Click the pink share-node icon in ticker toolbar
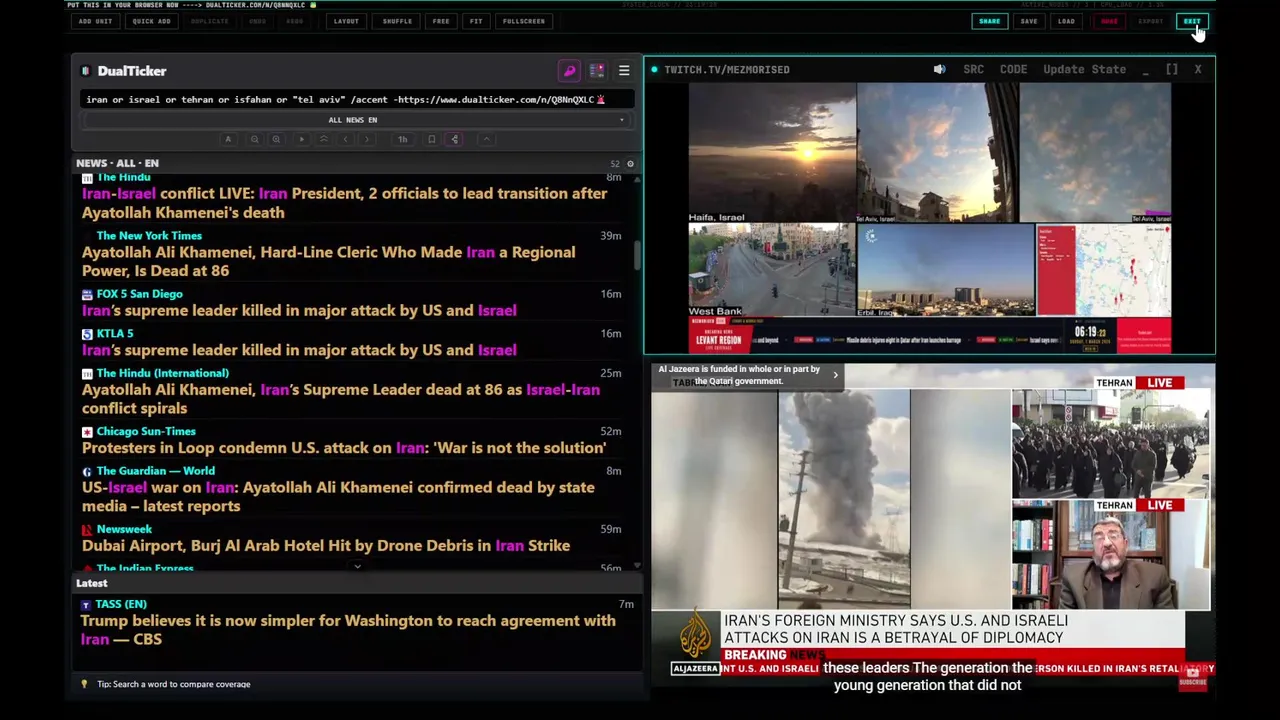The height and width of the screenshot is (720, 1280). pyautogui.click(x=454, y=139)
